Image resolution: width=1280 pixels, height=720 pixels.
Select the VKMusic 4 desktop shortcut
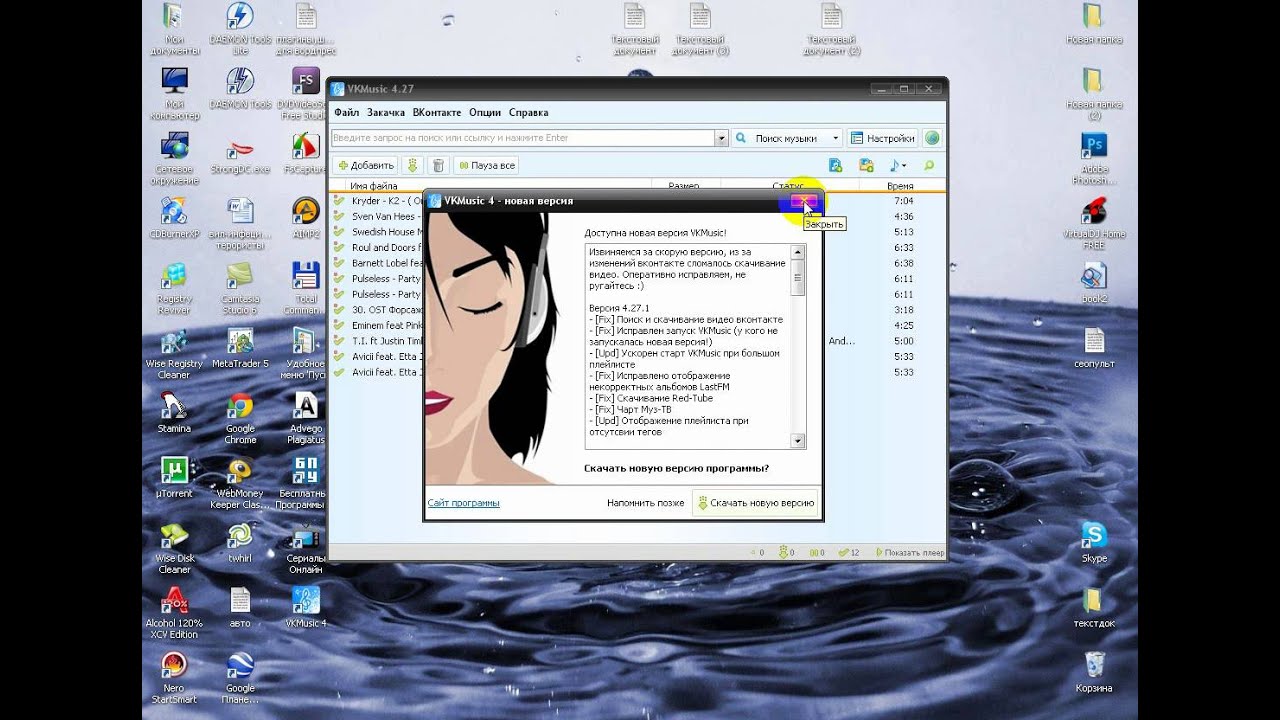(306, 607)
